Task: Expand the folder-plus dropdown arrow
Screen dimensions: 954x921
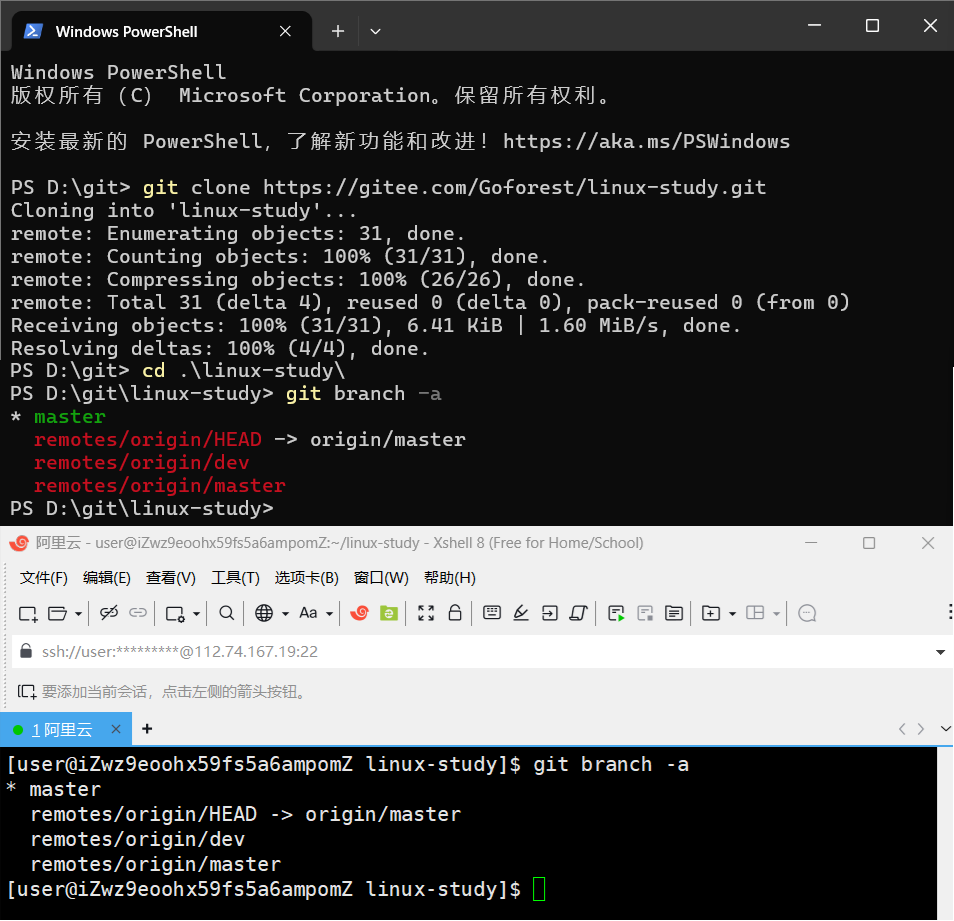Action: click(x=733, y=614)
